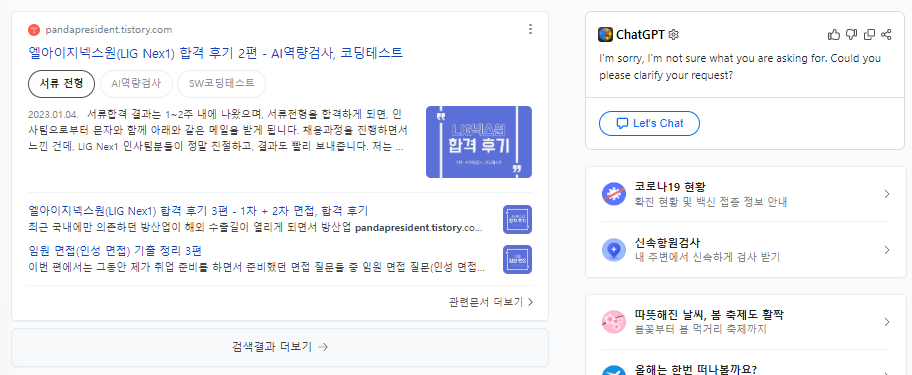Click the 신속항원검사 location pin icon
Image resolution: width=912 pixels, height=375 pixels.
[614, 250]
